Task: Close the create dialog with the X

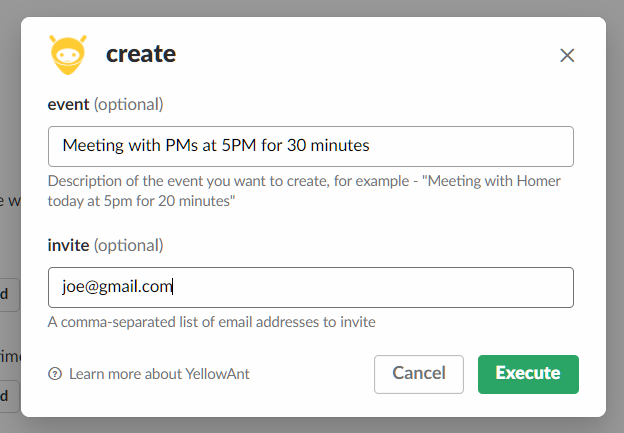Action: (567, 55)
